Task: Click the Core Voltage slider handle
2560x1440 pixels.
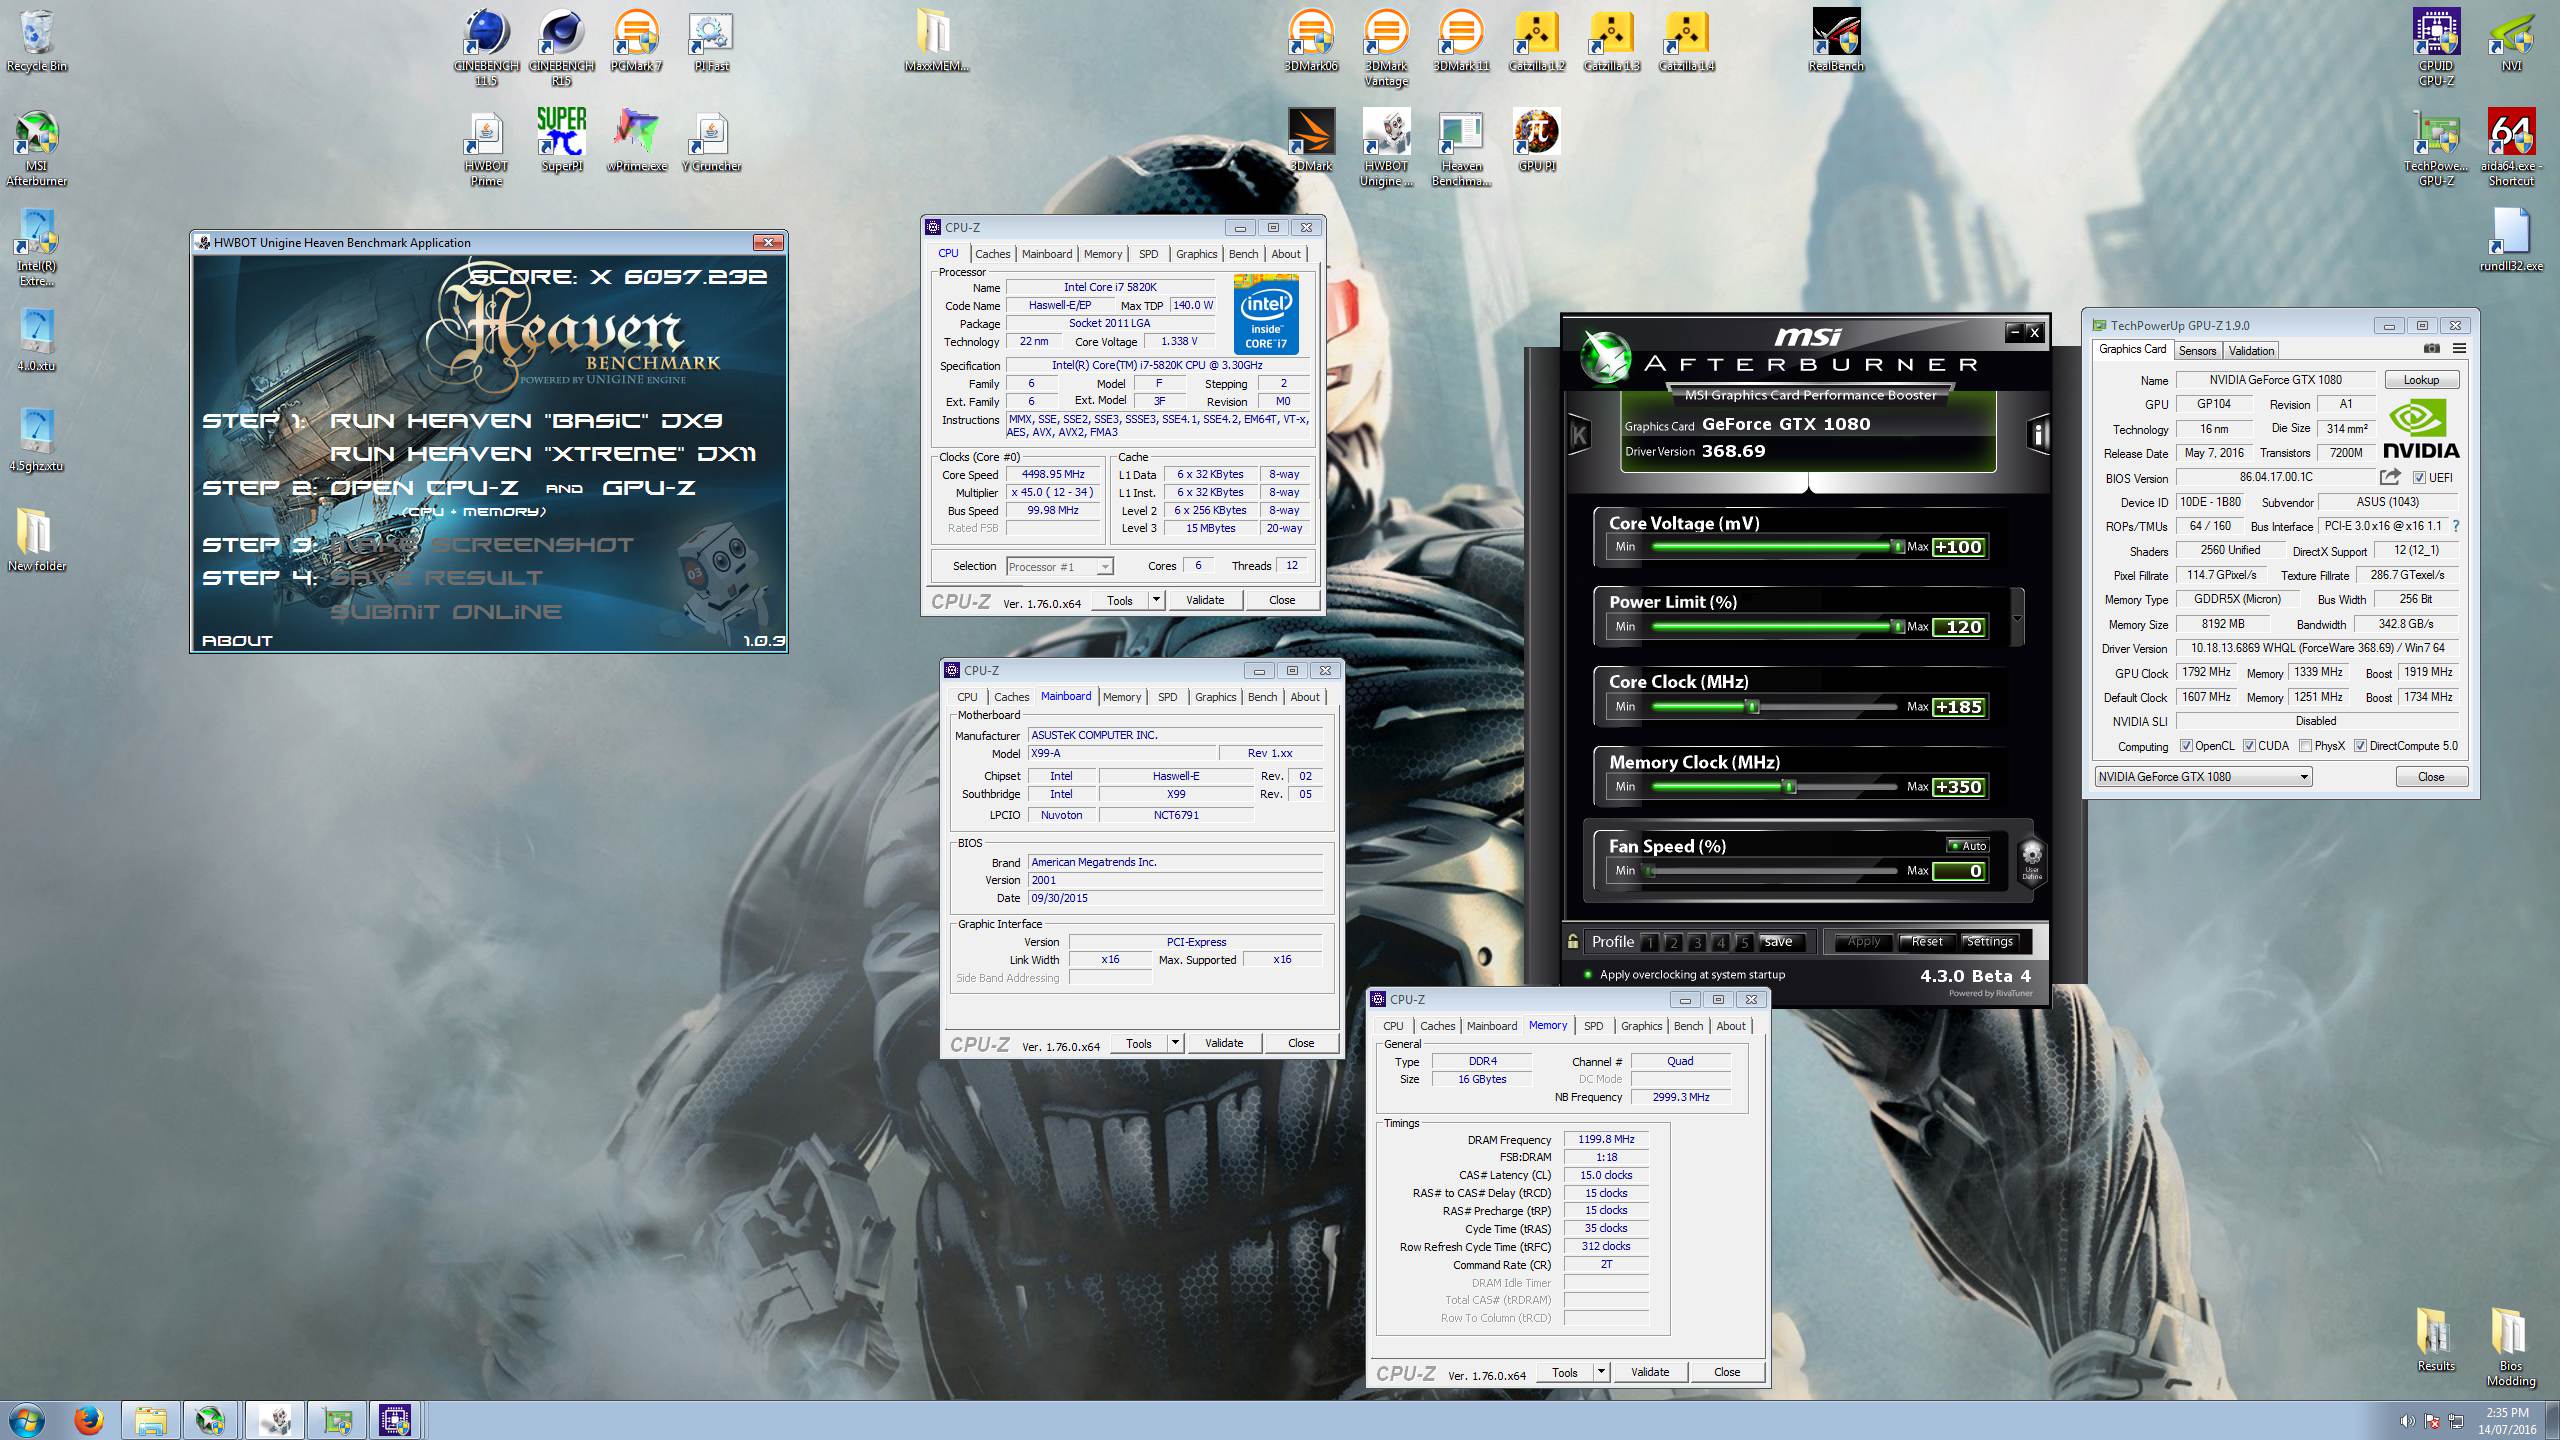Action: 1897,546
